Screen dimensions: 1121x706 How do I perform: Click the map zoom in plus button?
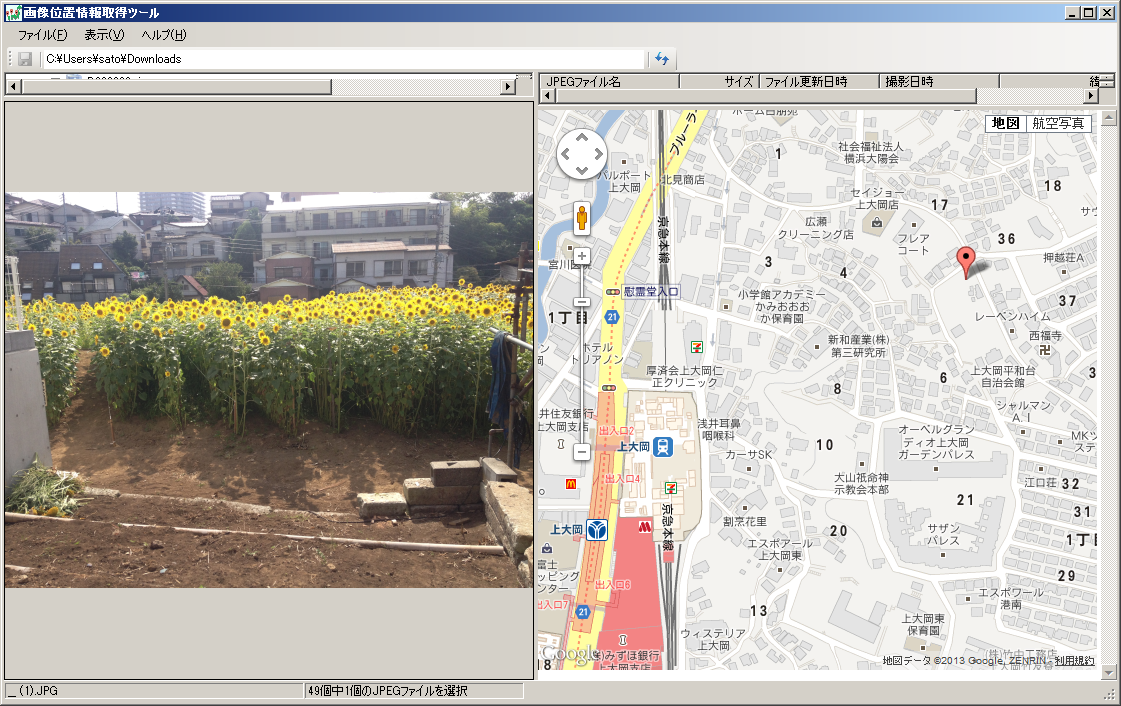click(x=581, y=256)
